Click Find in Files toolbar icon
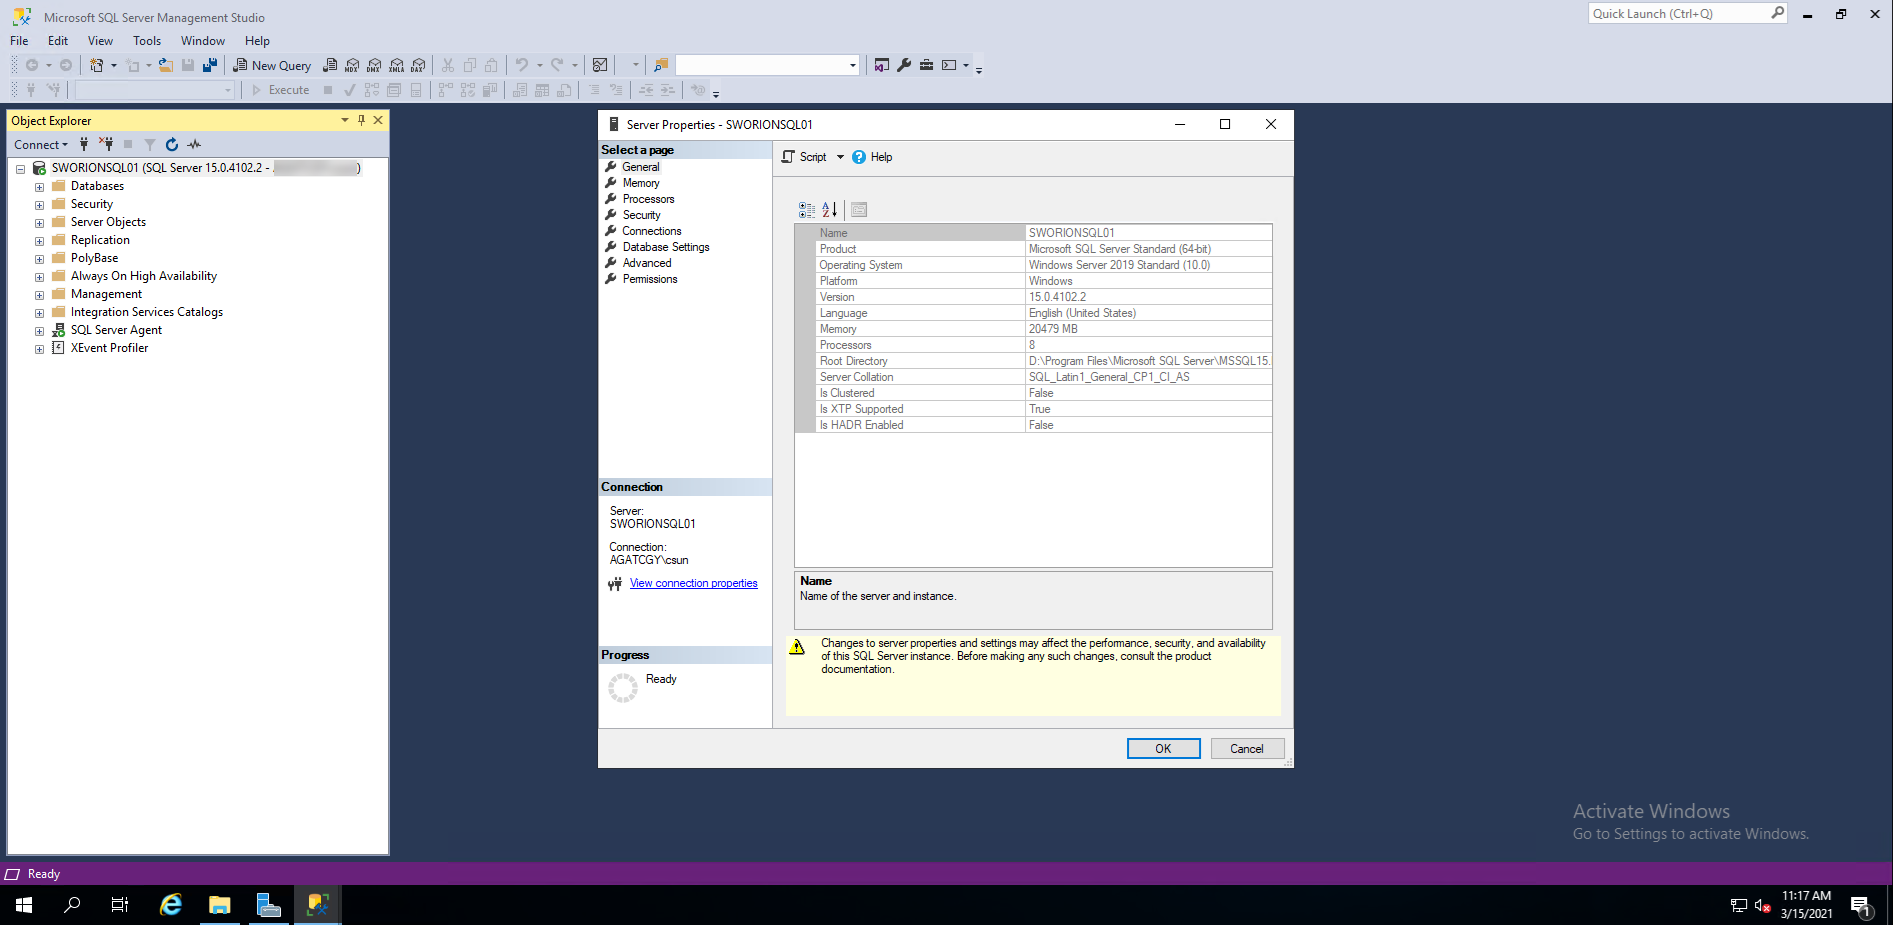The width and height of the screenshot is (1893, 925). 661,65
